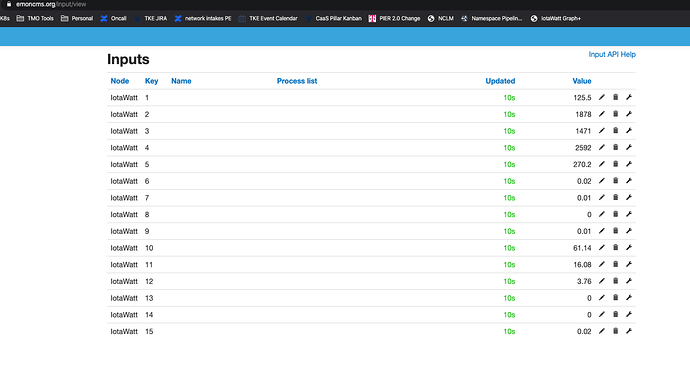Open the IotaWatt Graph+ bookmark
The image size is (690, 367).
point(555,18)
